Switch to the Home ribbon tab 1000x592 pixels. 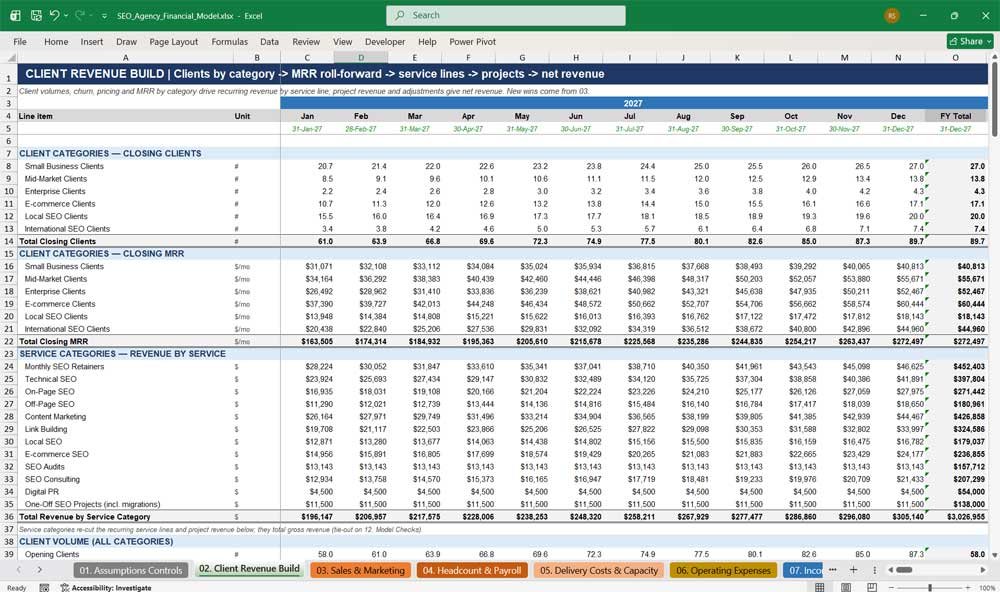(x=56, y=41)
